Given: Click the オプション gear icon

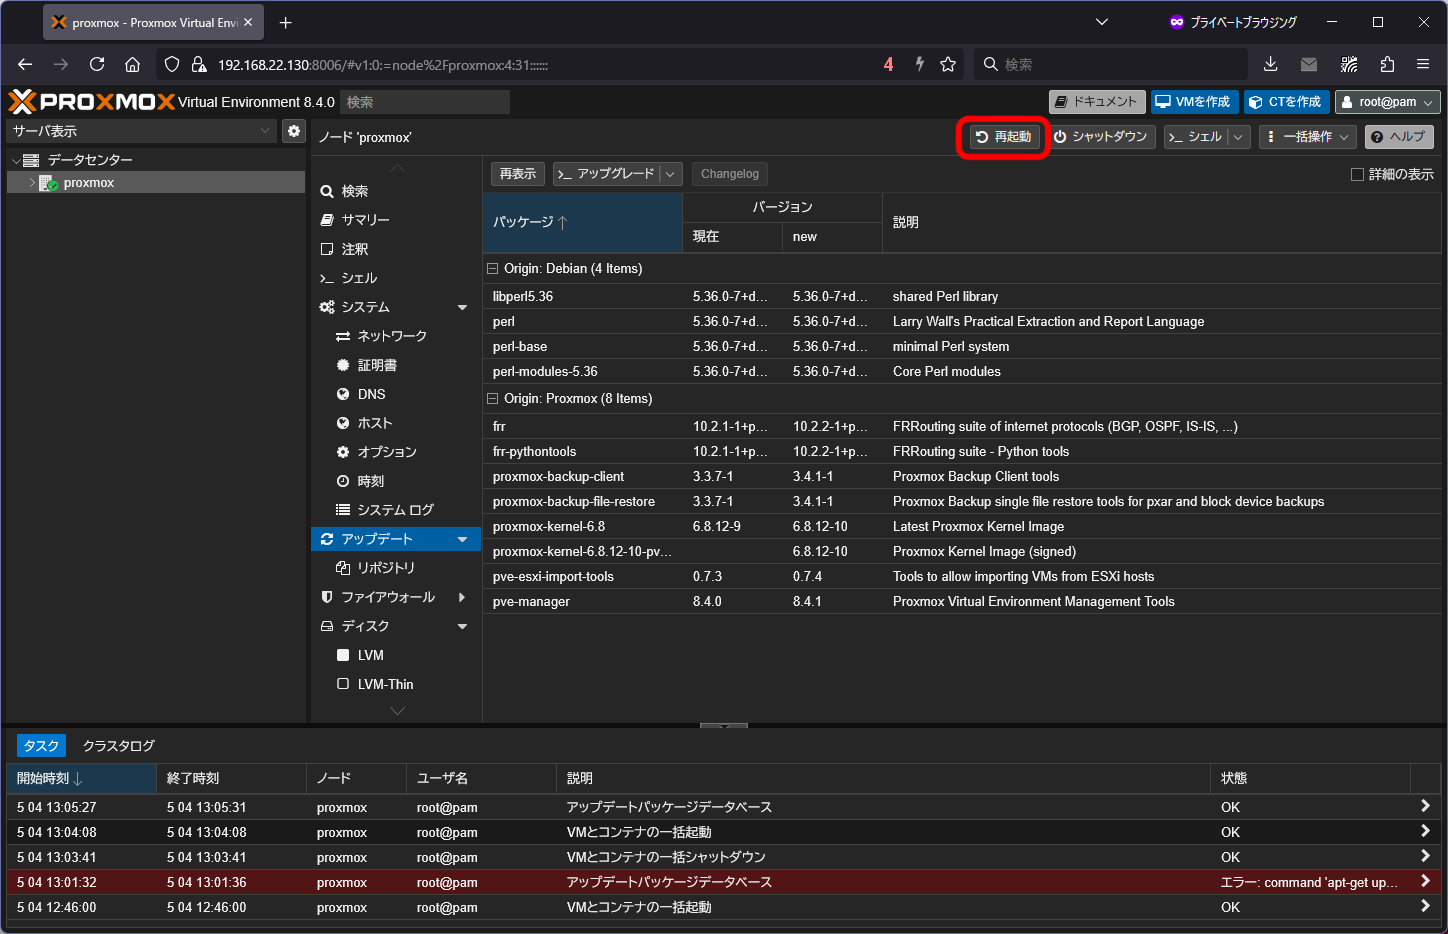Looking at the screenshot, I should (343, 452).
